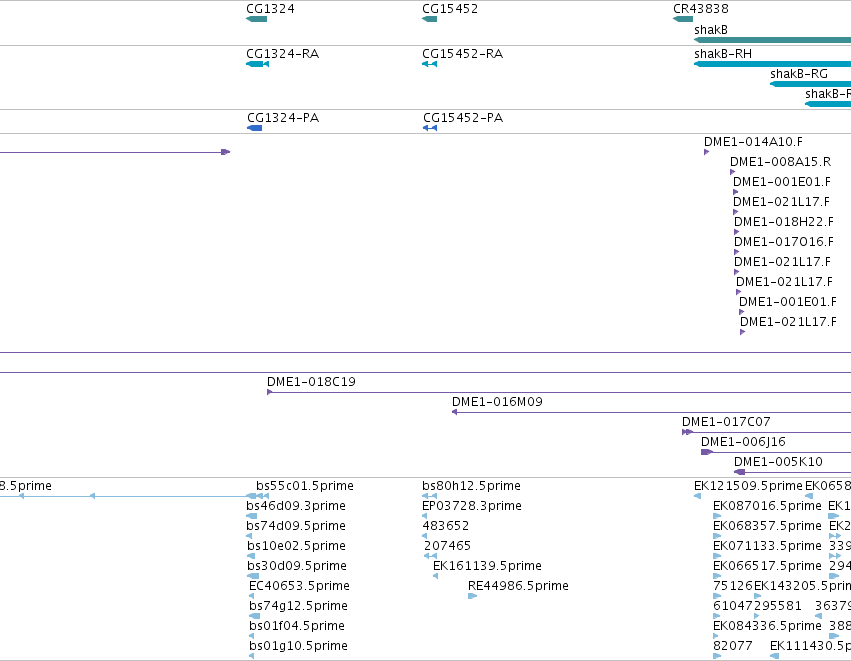Select EST label EK066517.5prime
Screen dimensions: 851x661
tap(767, 566)
